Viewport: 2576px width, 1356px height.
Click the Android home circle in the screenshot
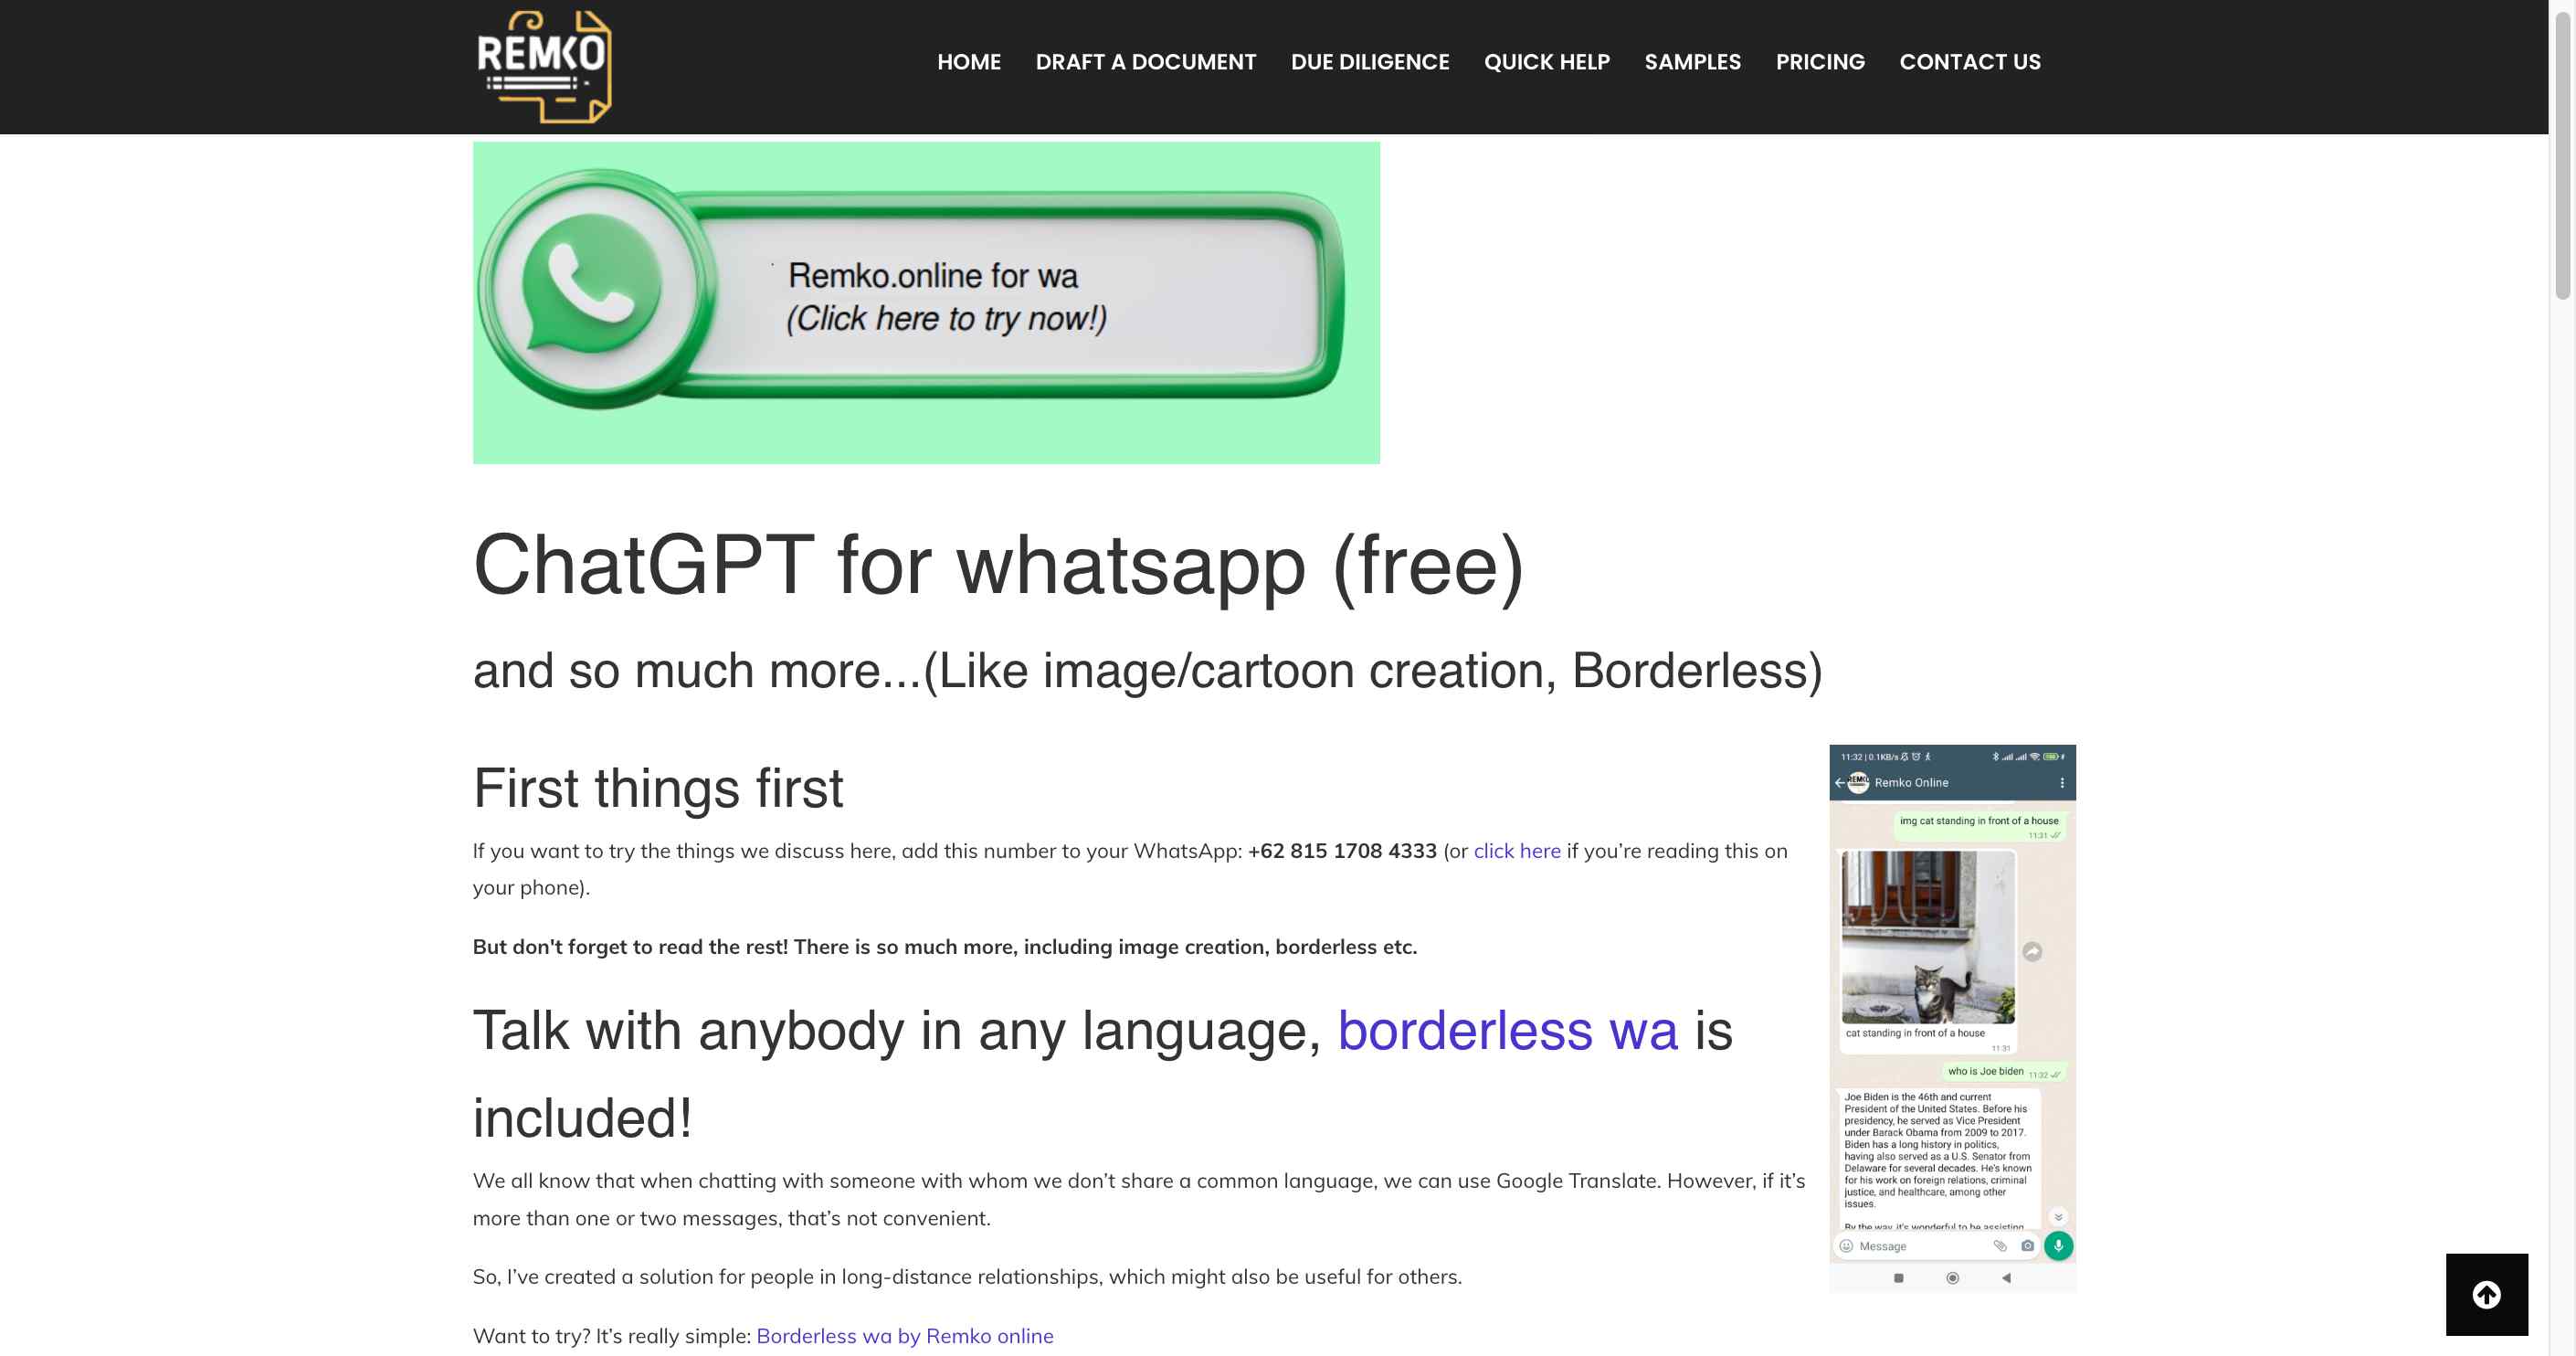[1951, 1277]
